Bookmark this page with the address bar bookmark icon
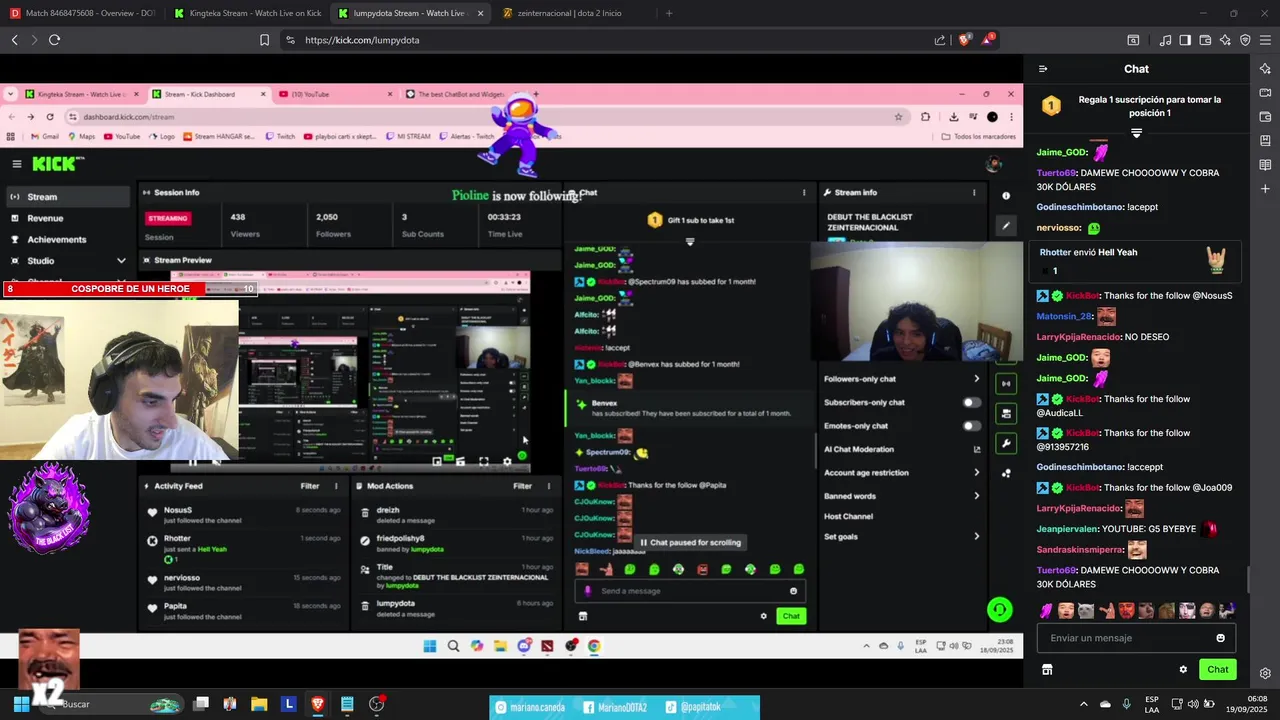Viewport: 1280px width, 720px height. [x=265, y=40]
